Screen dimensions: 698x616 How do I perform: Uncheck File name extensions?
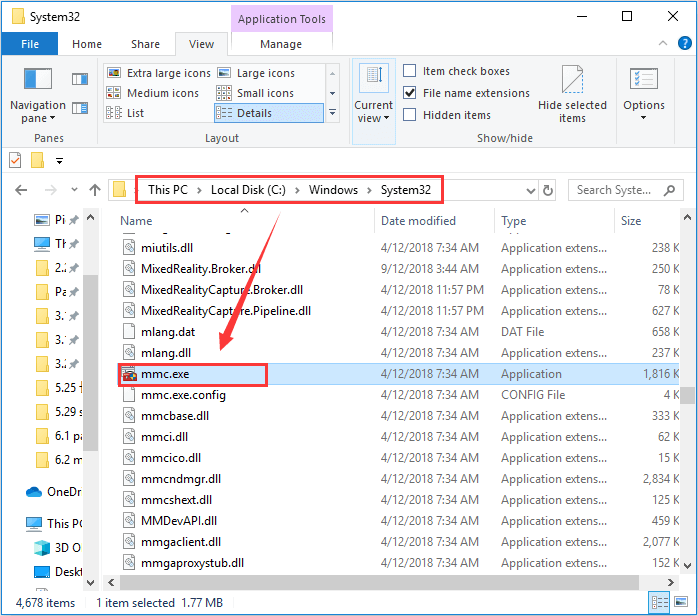pyautogui.click(x=410, y=93)
